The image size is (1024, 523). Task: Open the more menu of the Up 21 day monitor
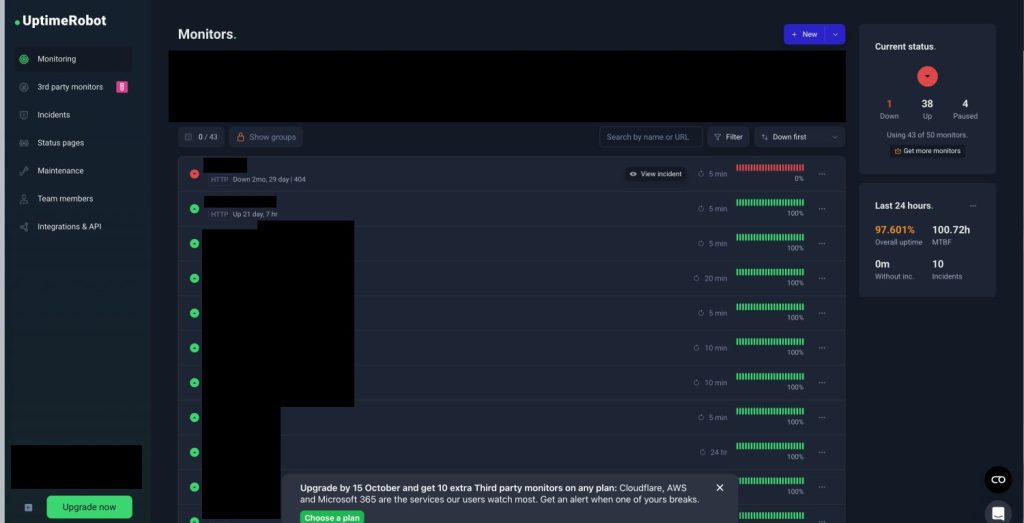pos(822,208)
